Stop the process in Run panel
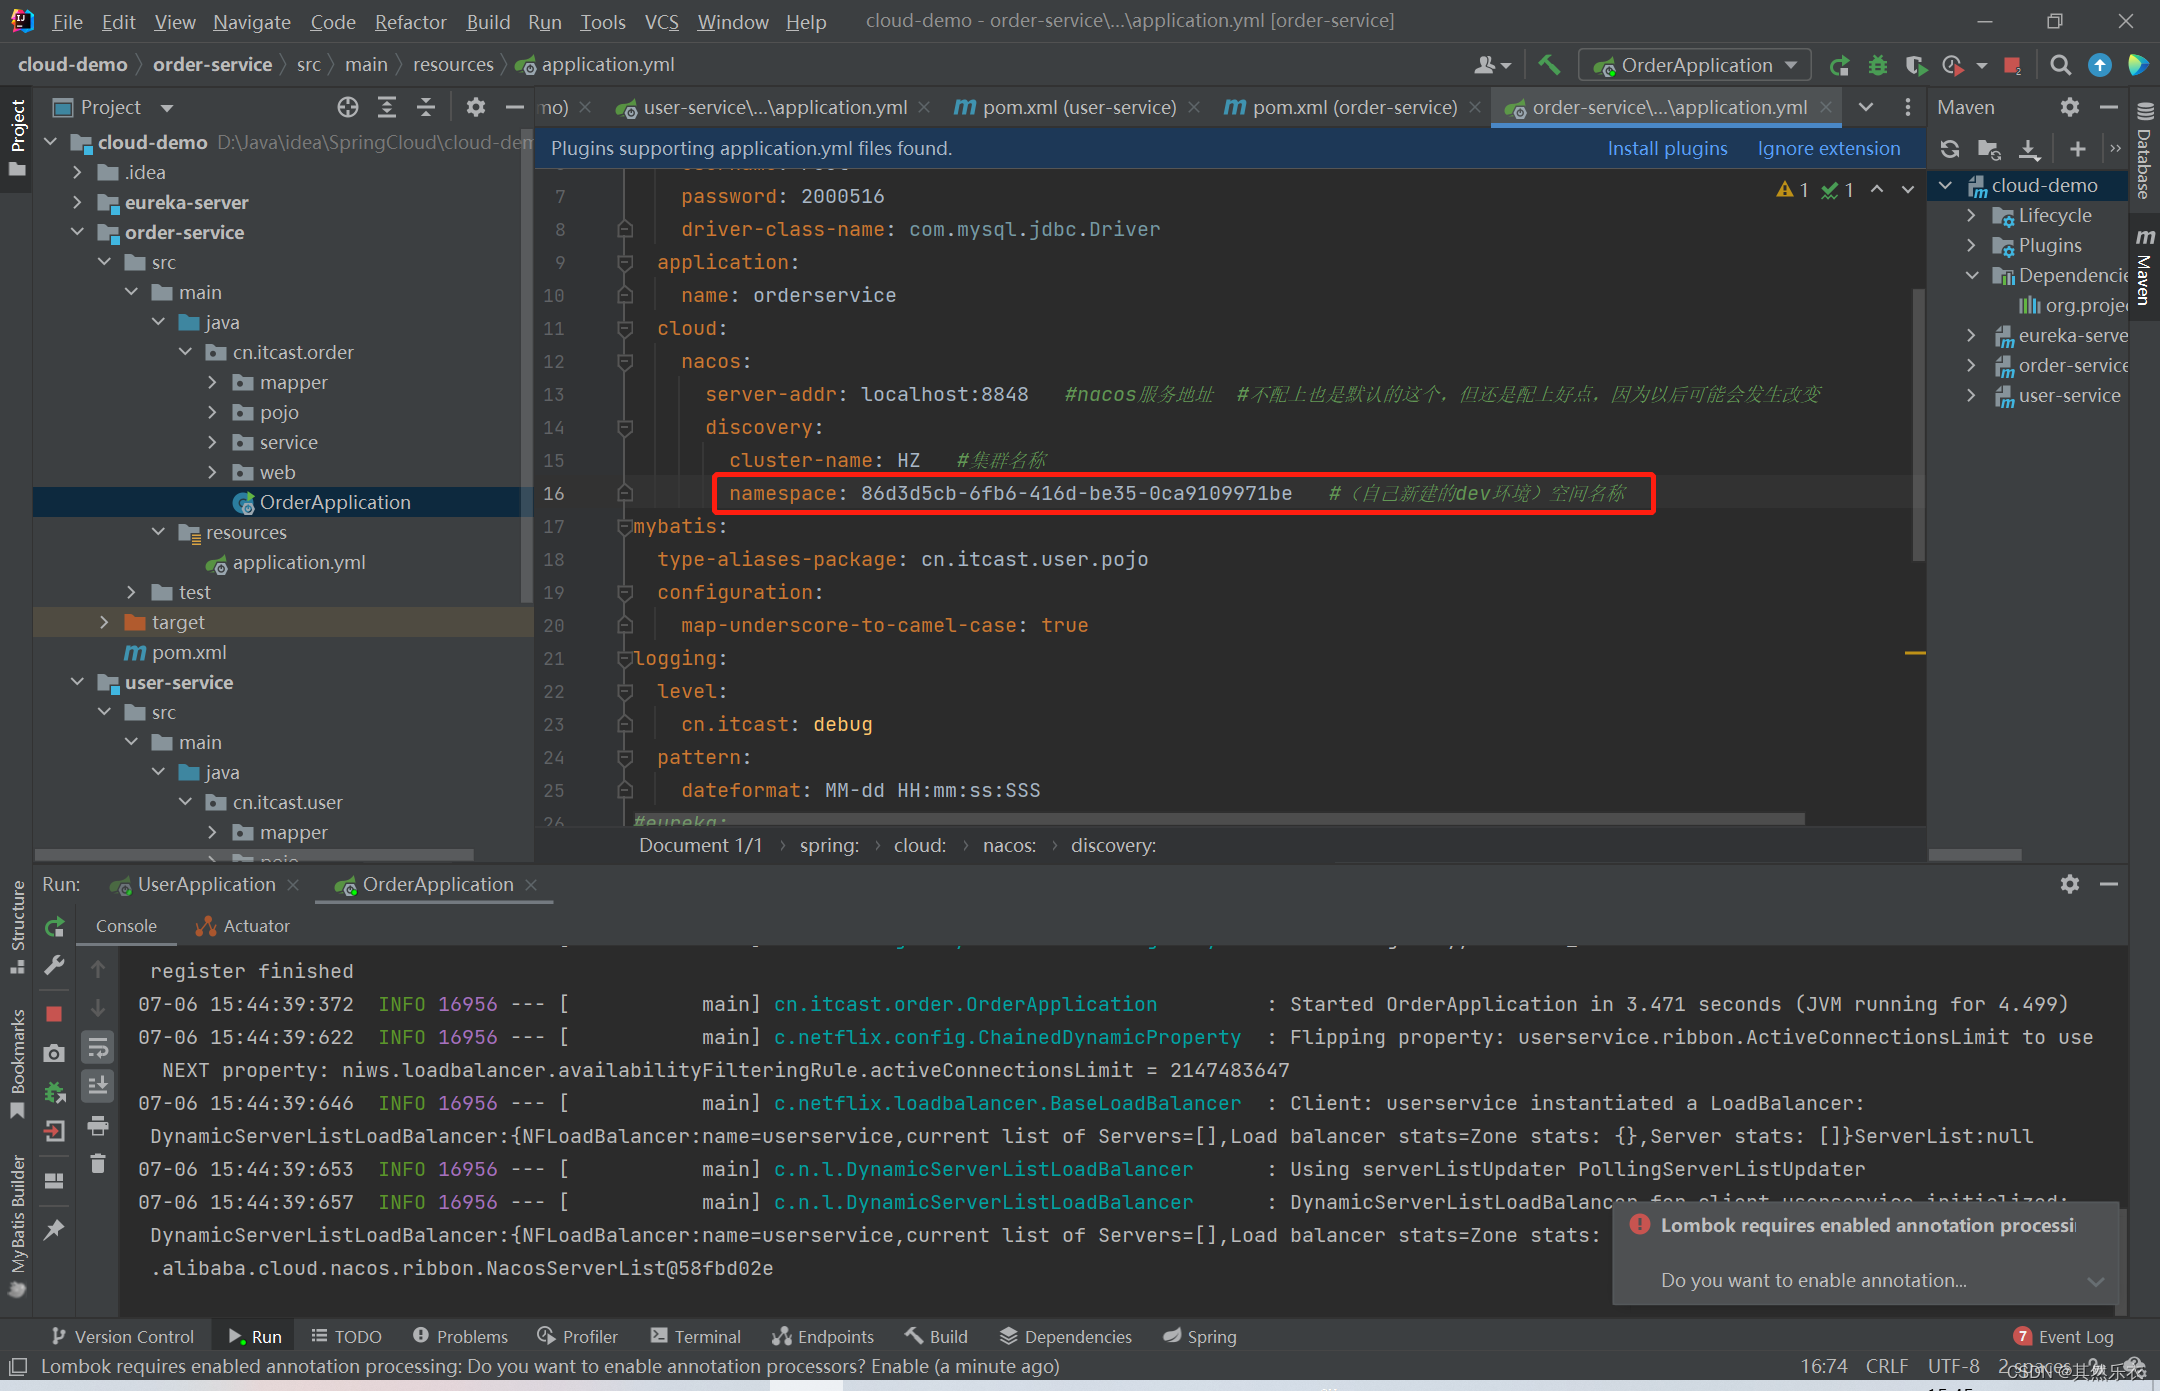The height and width of the screenshot is (1391, 2160). tap(55, 1014)
